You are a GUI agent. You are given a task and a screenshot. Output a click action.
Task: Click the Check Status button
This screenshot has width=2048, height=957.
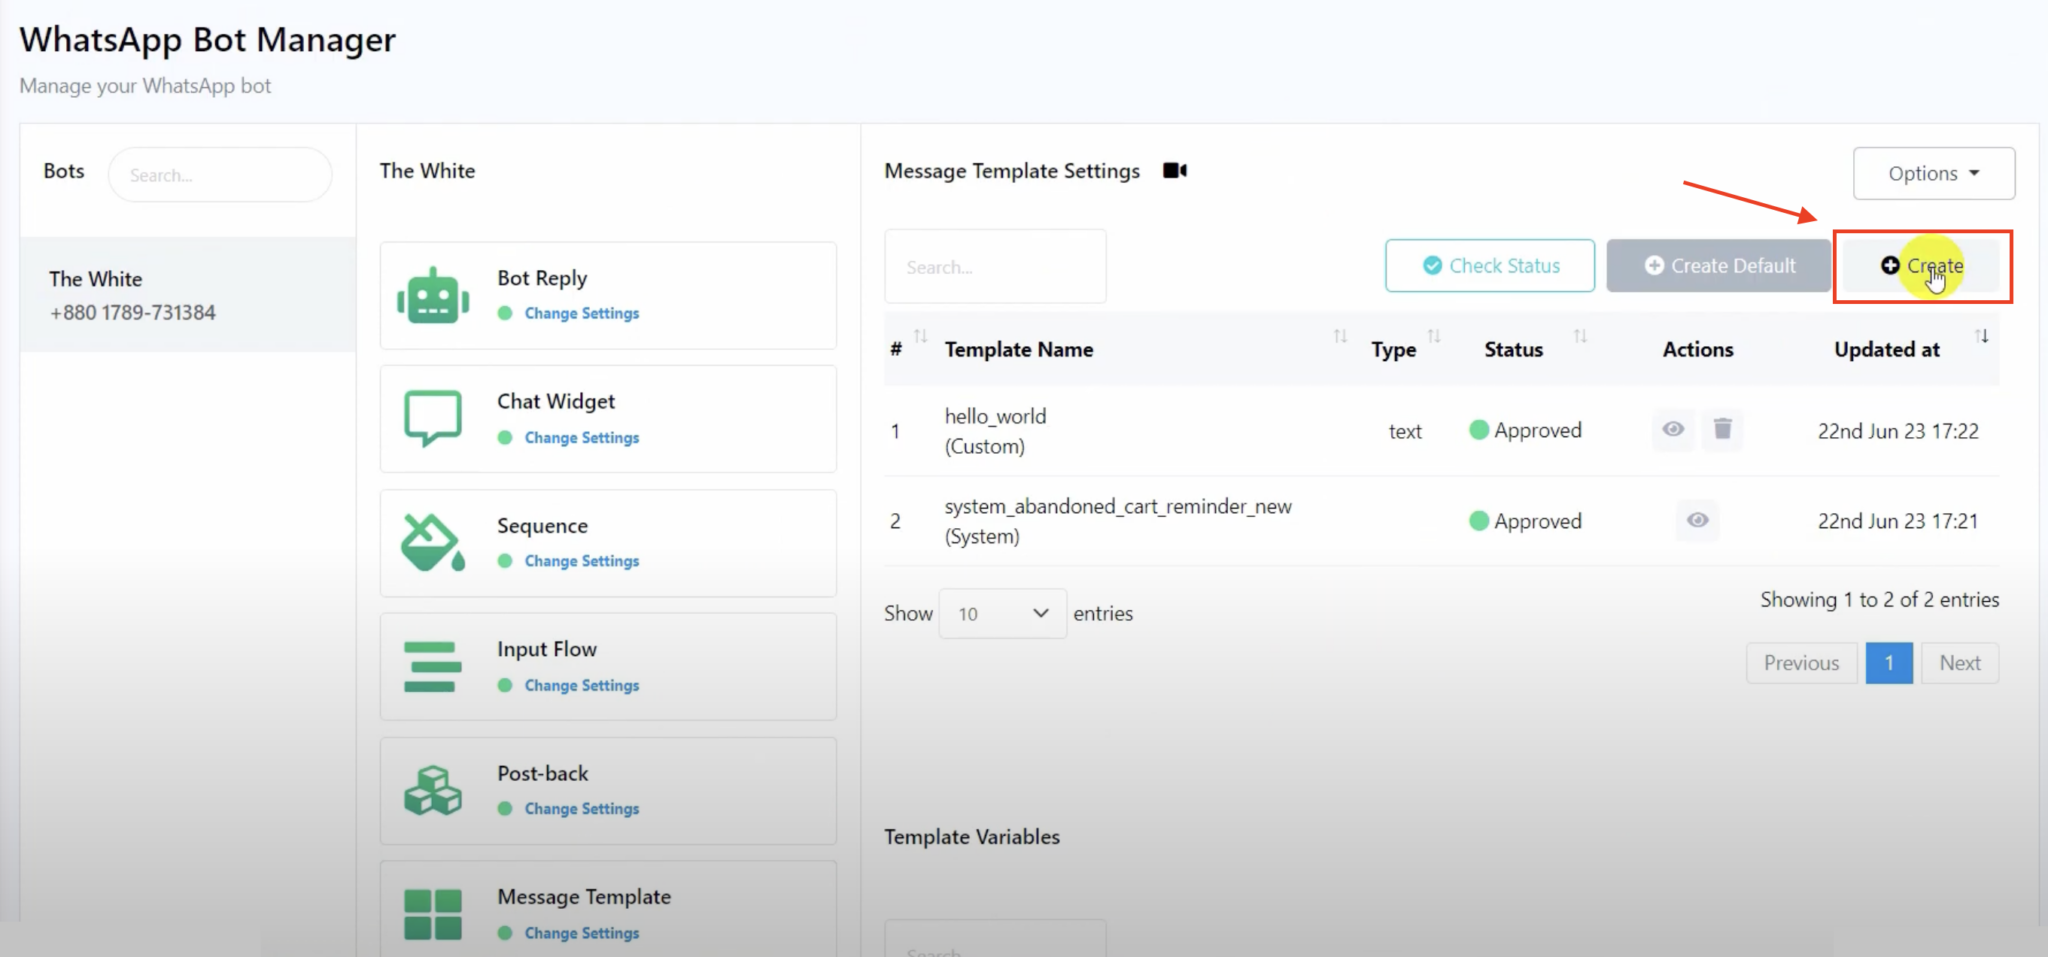click(1490, 266)
